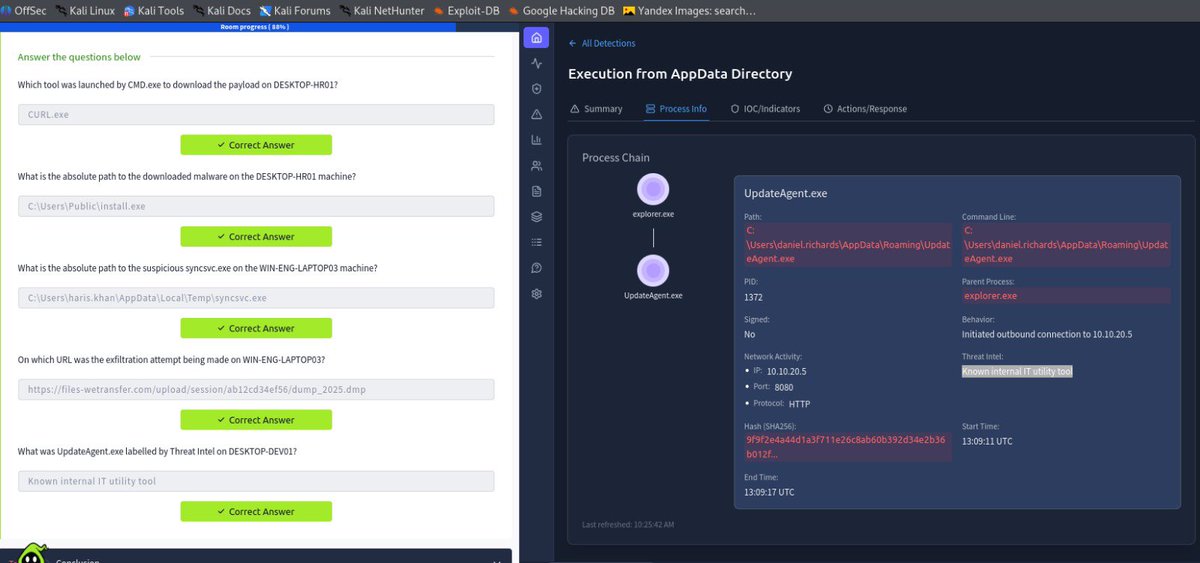This screenshot has width=1200, height=563.
Task: Switch to the Actions/Response tab
Action: (865, 108)
